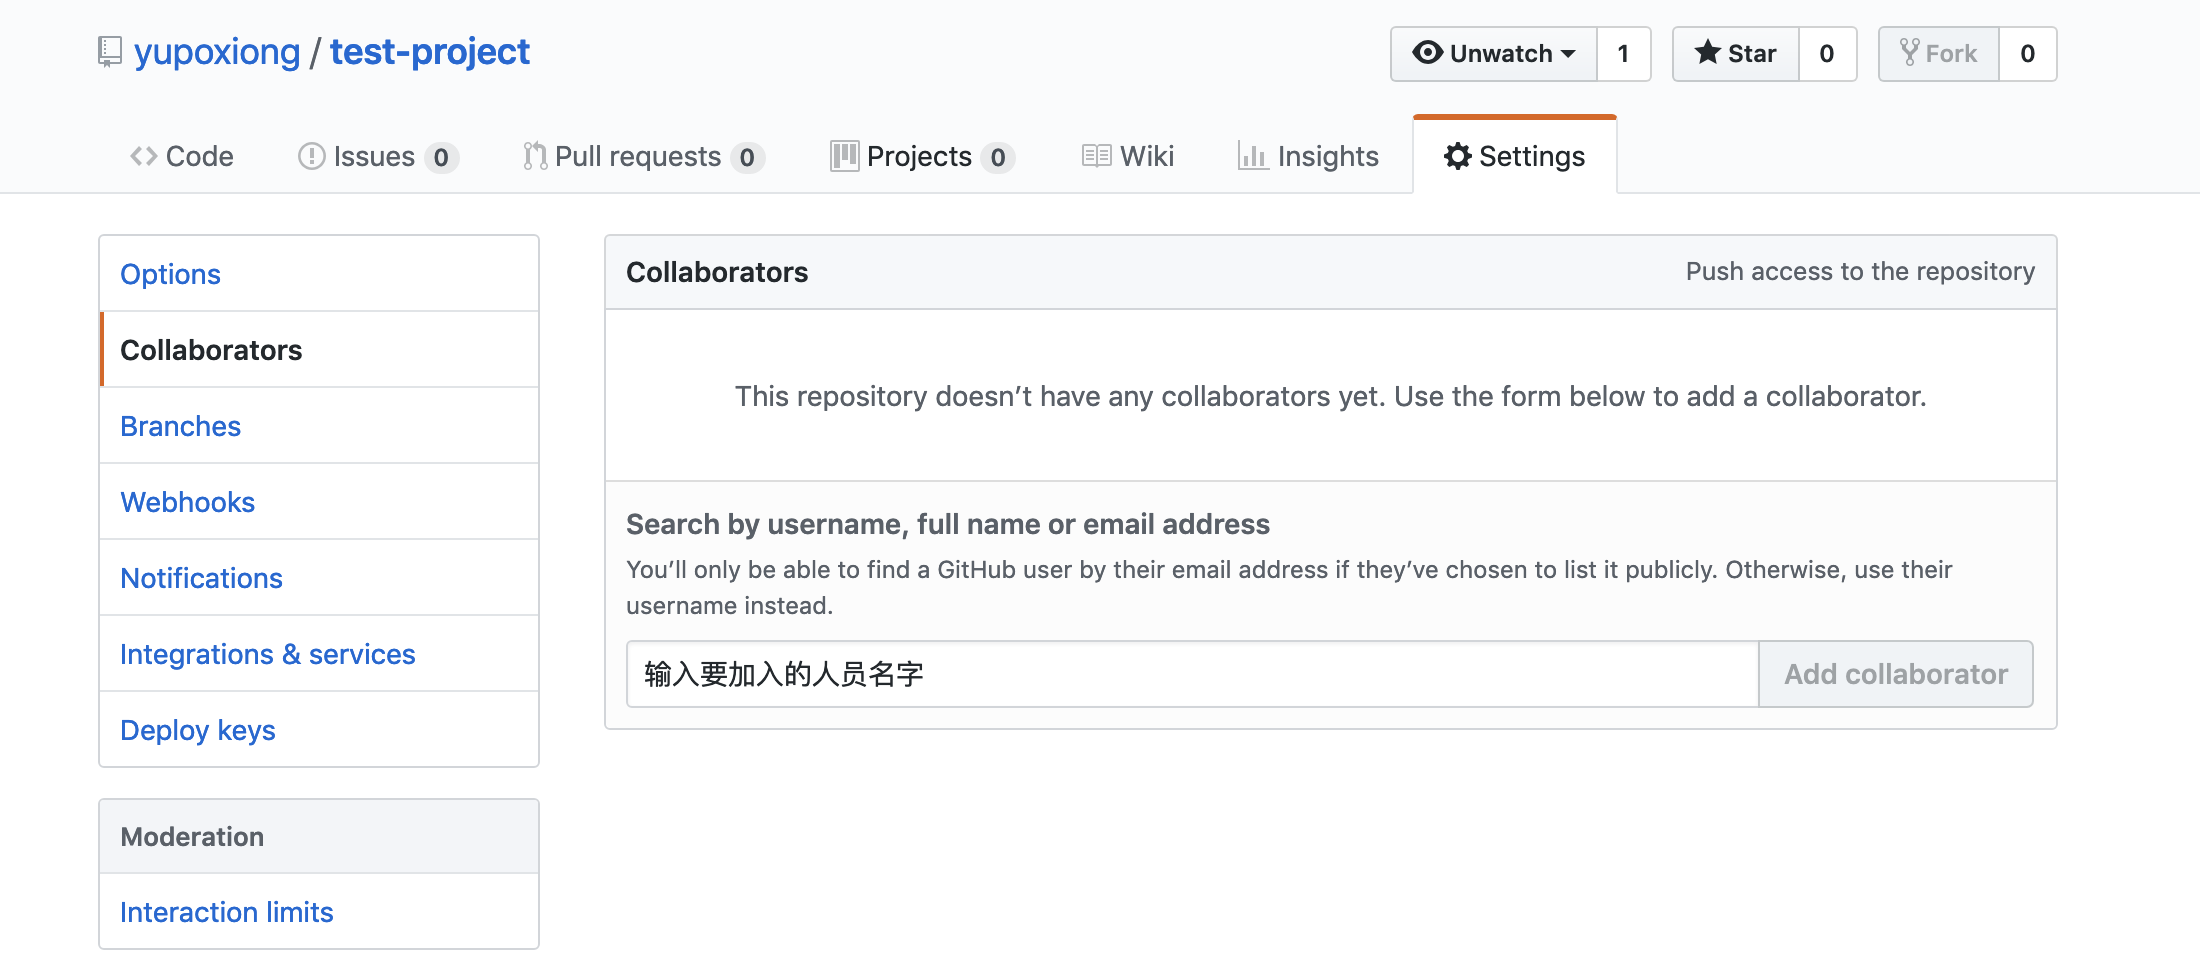Click the stargazers count beside Star
Image resolution: width=2200 pixels, height=972 pixels.
(x=1827, y=54)
